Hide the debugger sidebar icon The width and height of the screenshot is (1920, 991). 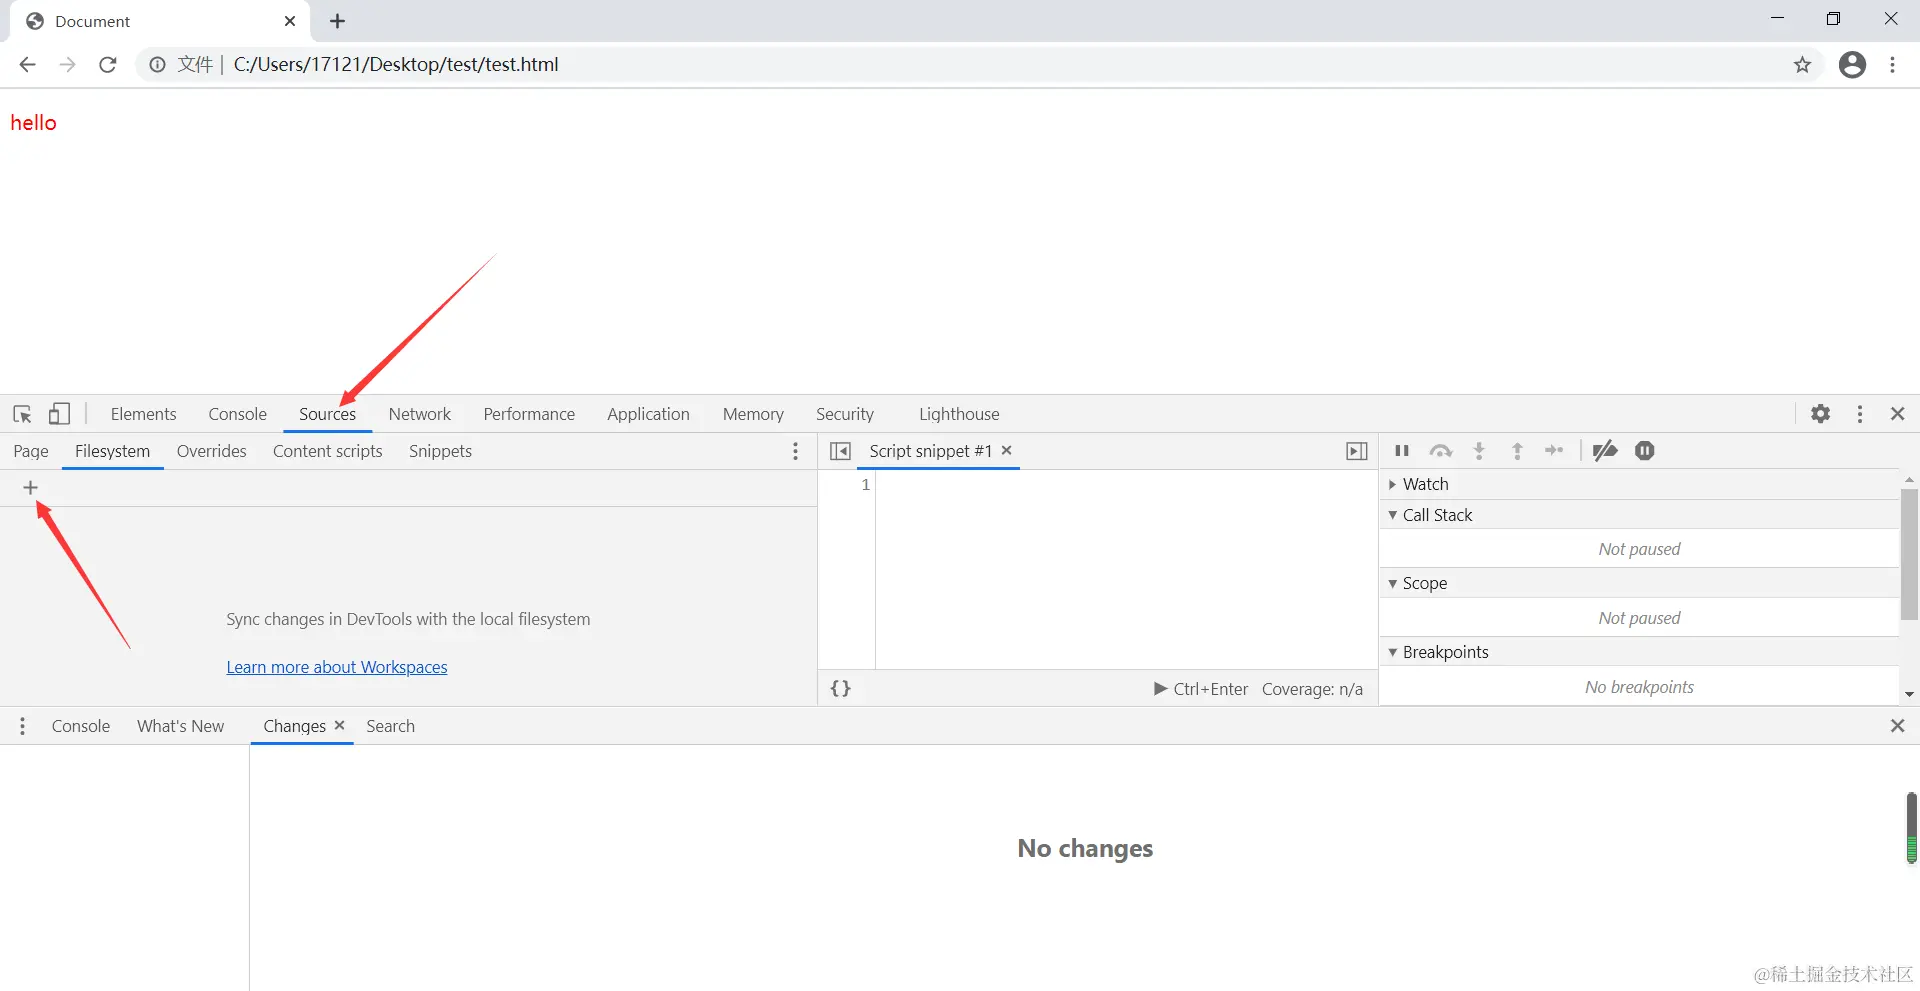click(x=1357, y=451)
